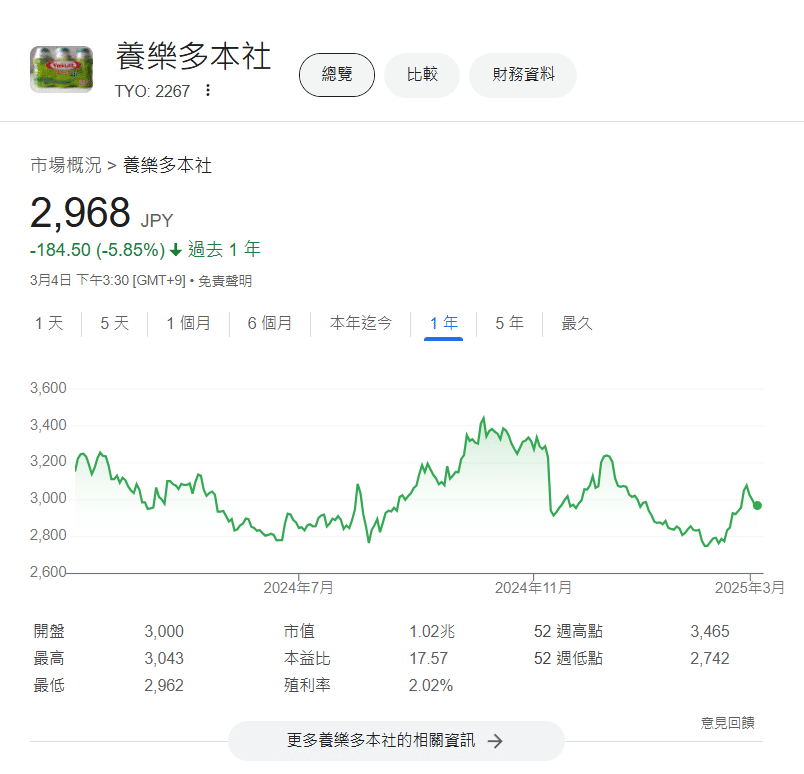Click the 免責聲明 disclaimer link
804x774 pixels.
click(x=225, y=281)
